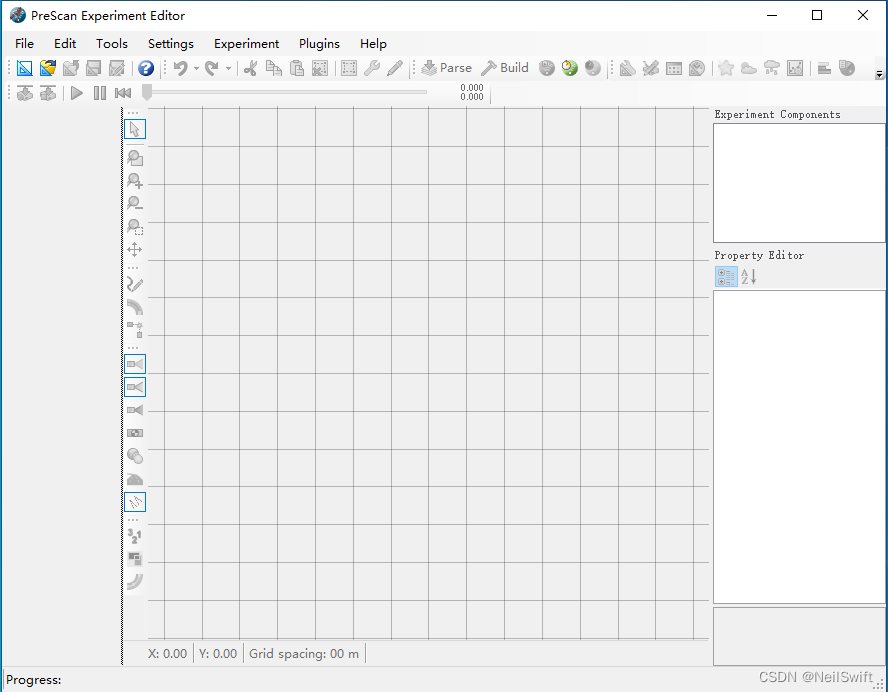This screenshot has height=692, width=888.
Task: Redo the last undone action
Action: click(212, 68)
